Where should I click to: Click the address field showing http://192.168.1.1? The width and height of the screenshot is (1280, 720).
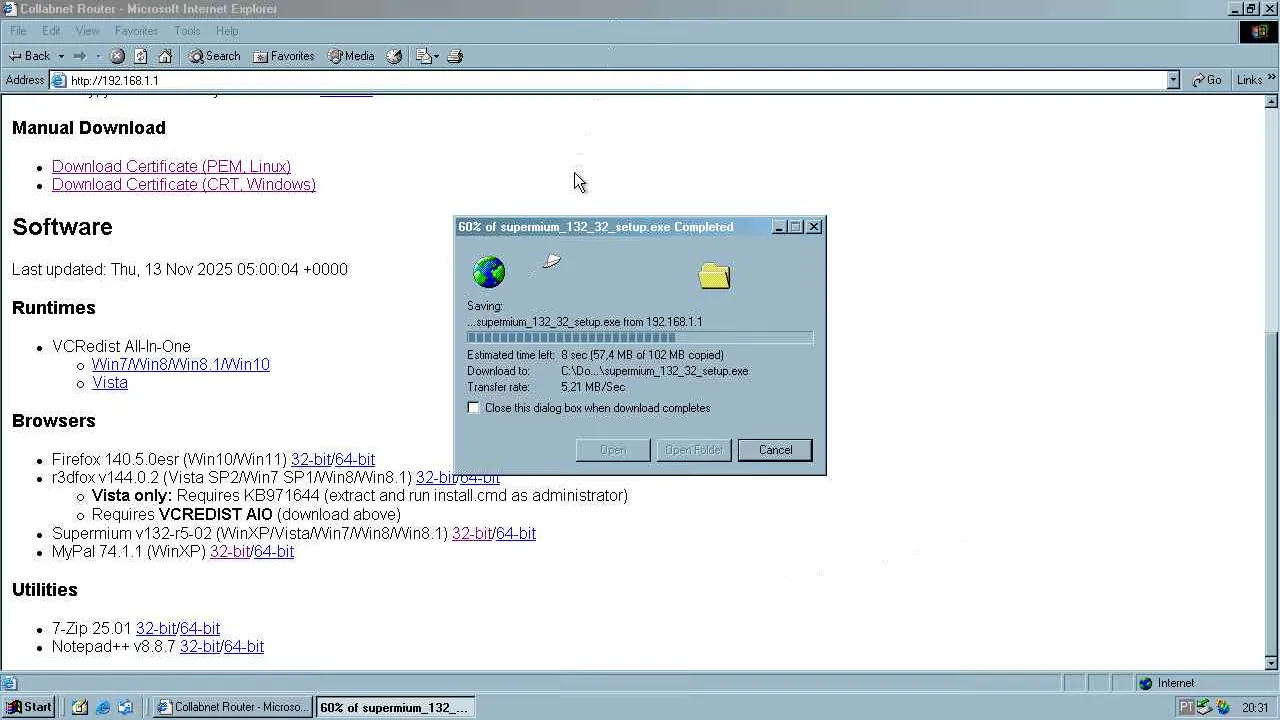coord(610,80)
